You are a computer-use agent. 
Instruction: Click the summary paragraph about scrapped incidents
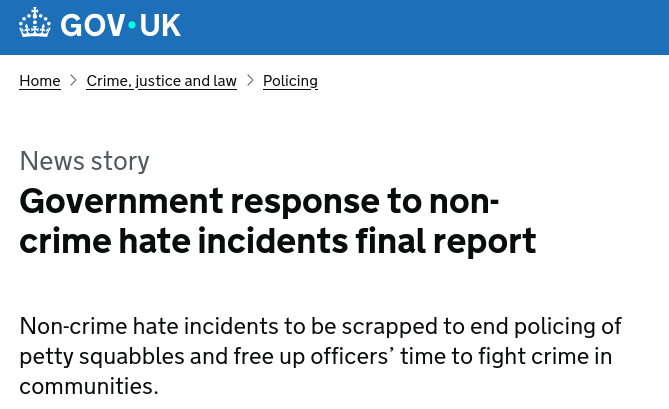(320, 356)
